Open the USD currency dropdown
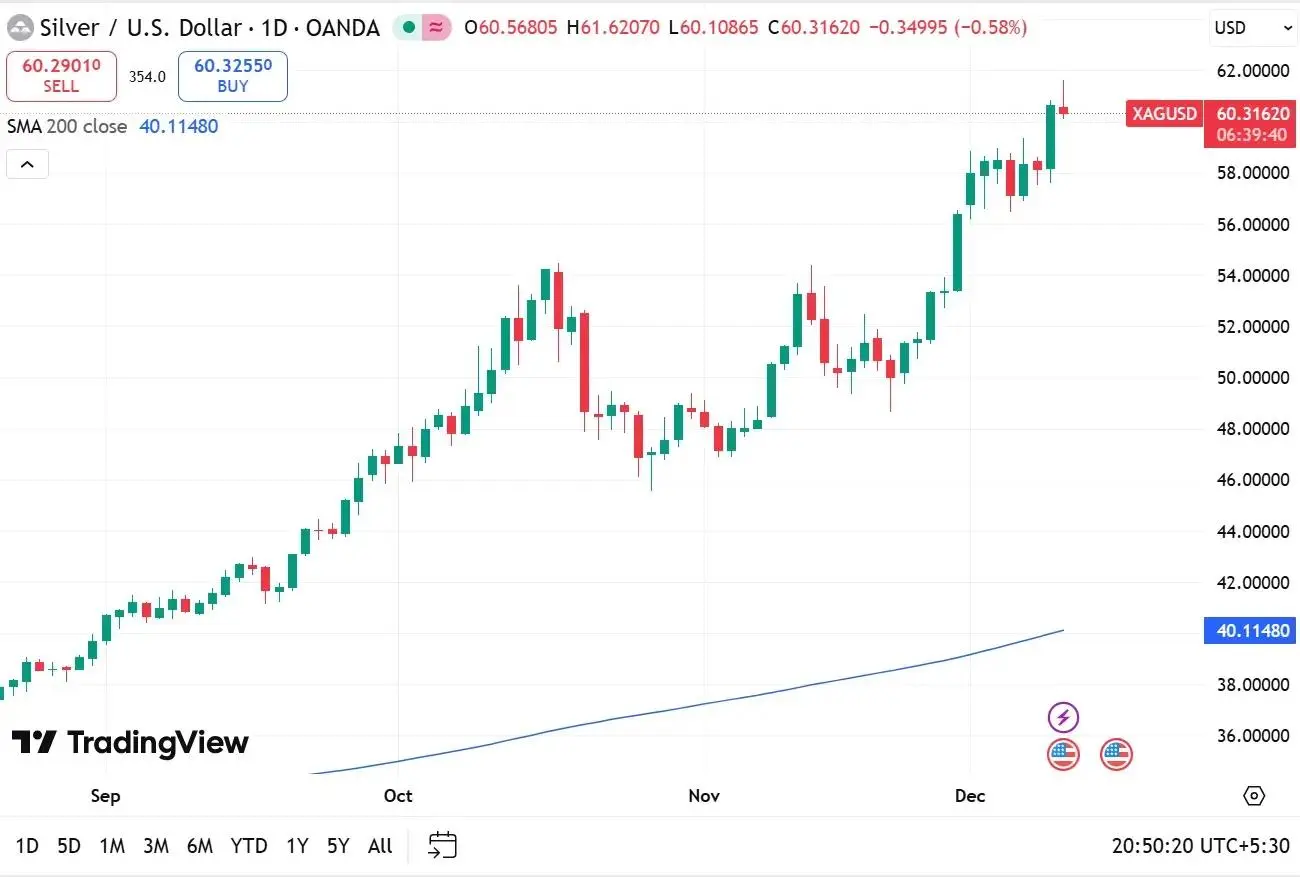 pos(1253,28)
